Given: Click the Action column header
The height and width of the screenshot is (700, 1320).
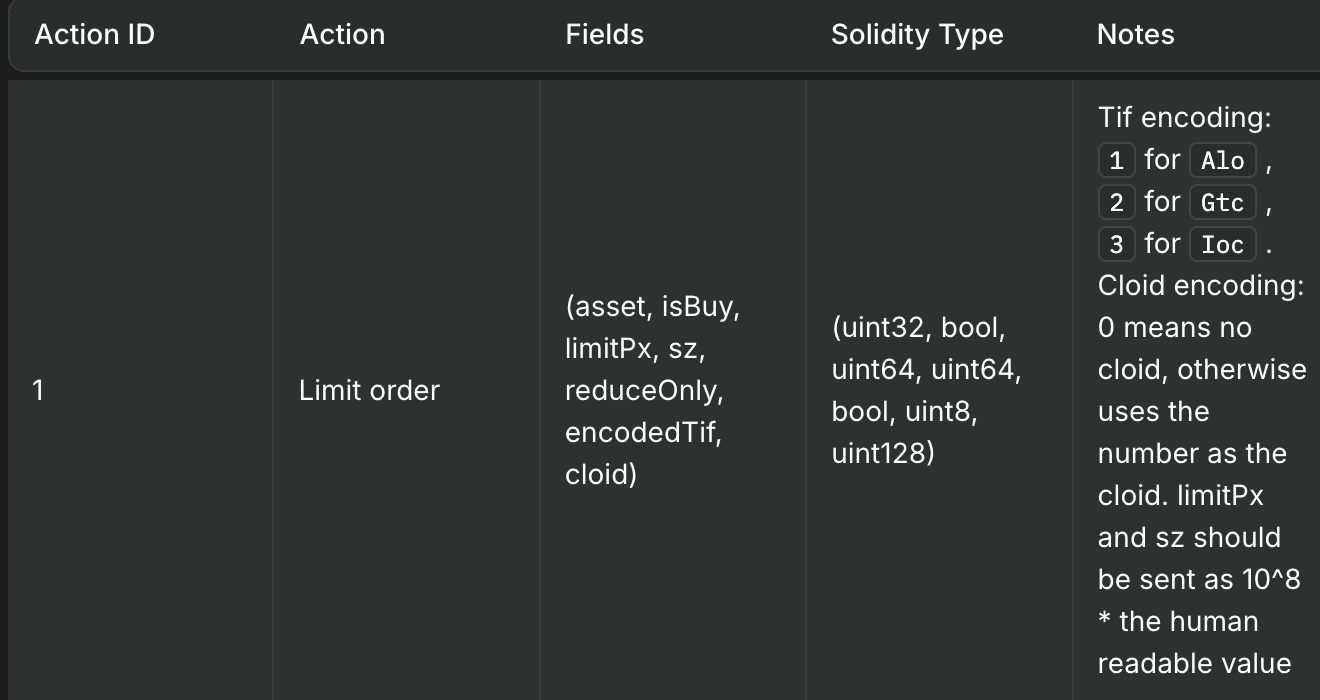Looking at the screenshot, I should tap(342, 35).
